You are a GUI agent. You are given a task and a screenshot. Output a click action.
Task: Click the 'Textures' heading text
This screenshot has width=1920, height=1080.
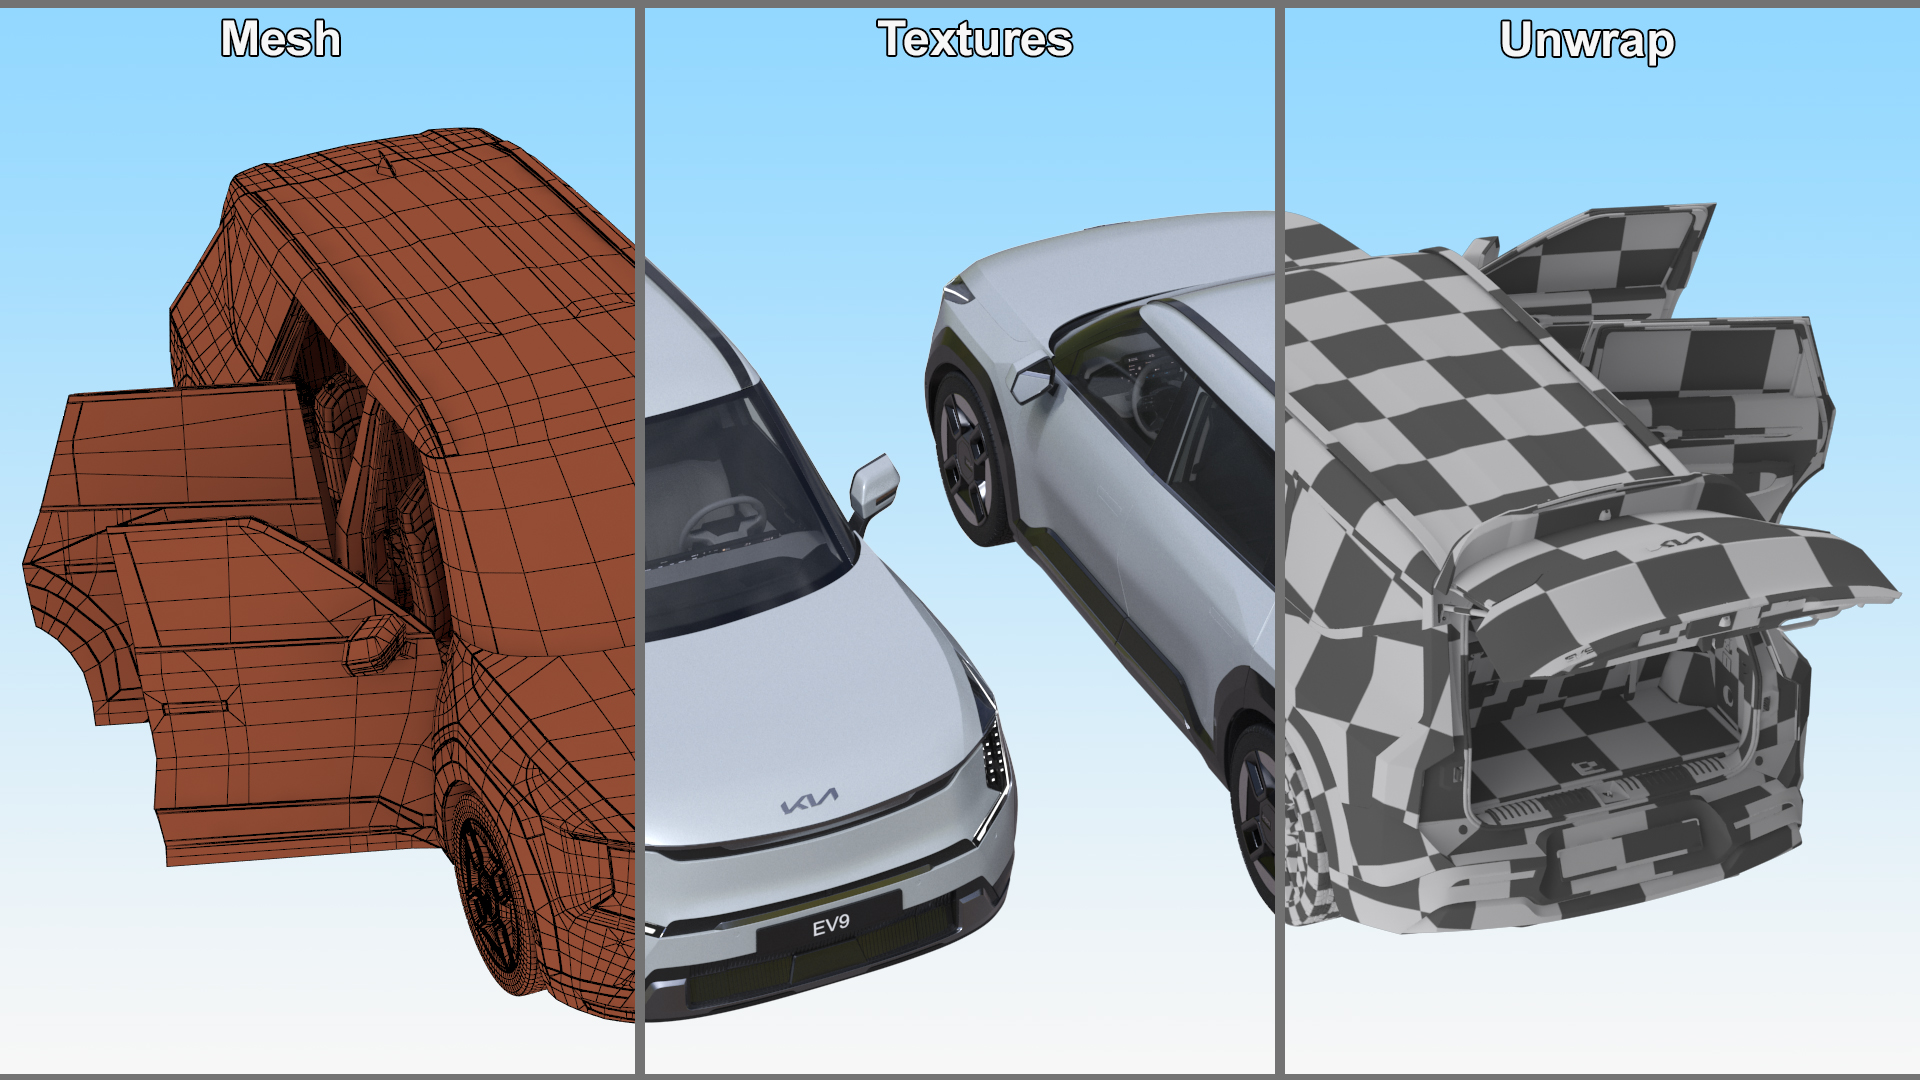point(975,40)
